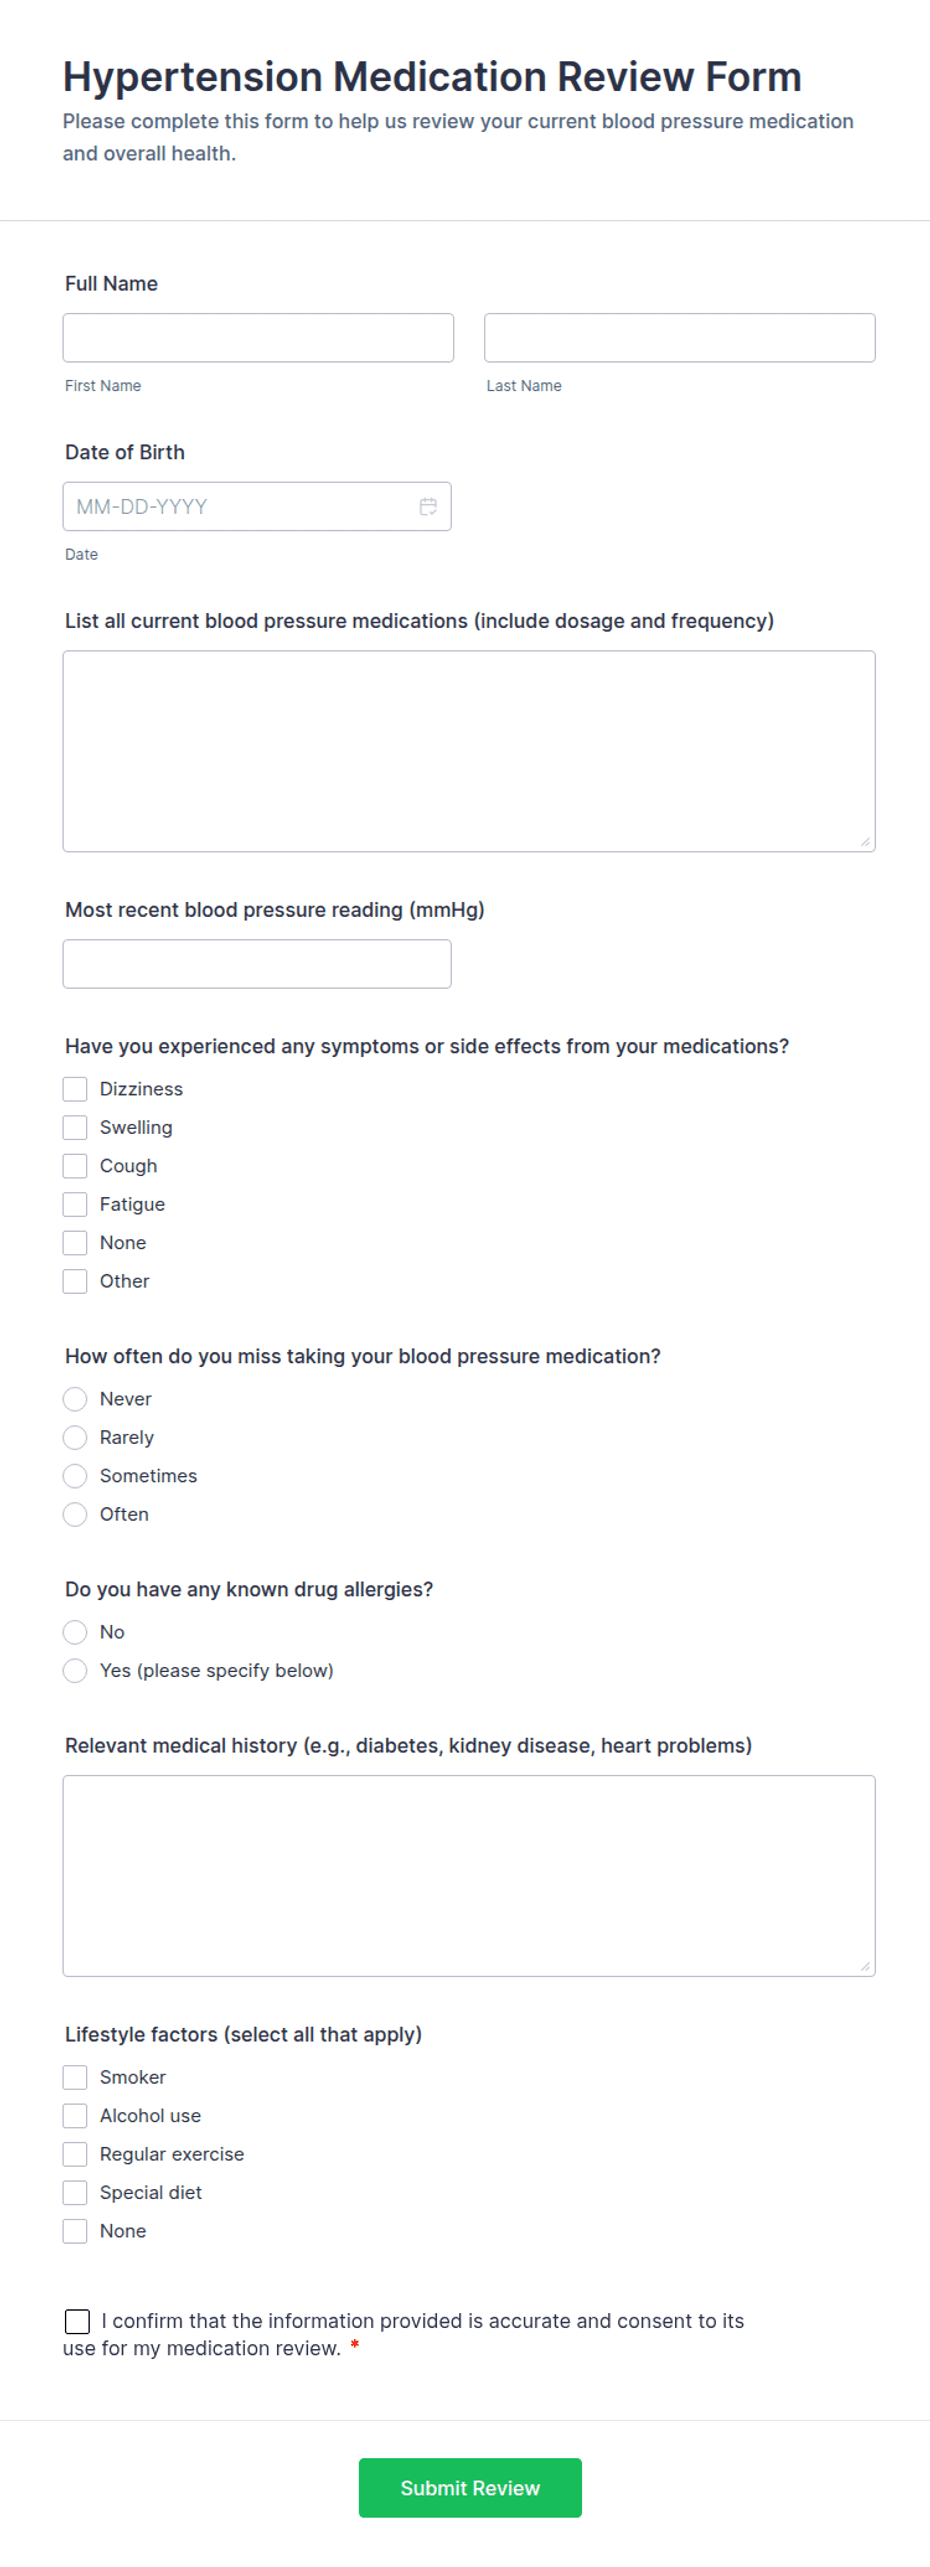Image resolution: width=930 pixels, height=2567 pixels.
Task: Select Never for missing medication
Action: 74,1399
